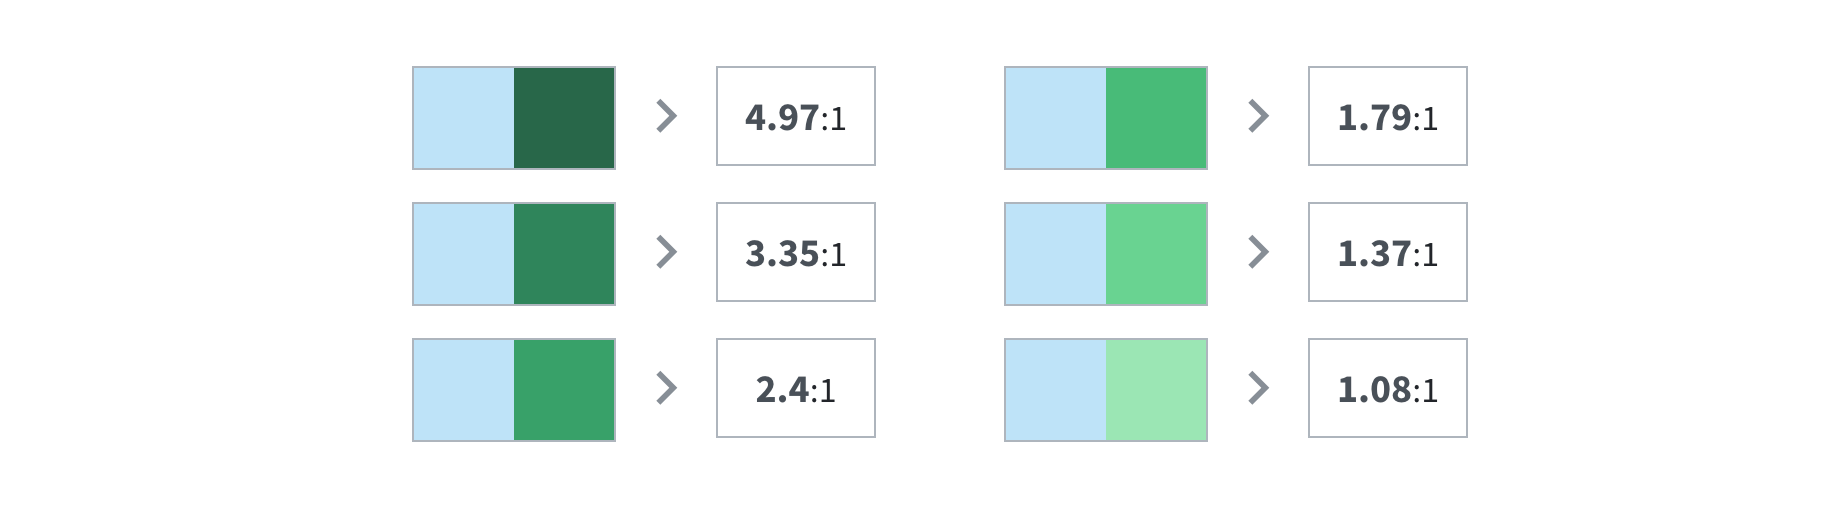The width and height of the screenshot is (1840, 508).
Task: Click the 2.4:1 contrast ratio box
Action: pos(796,388)
